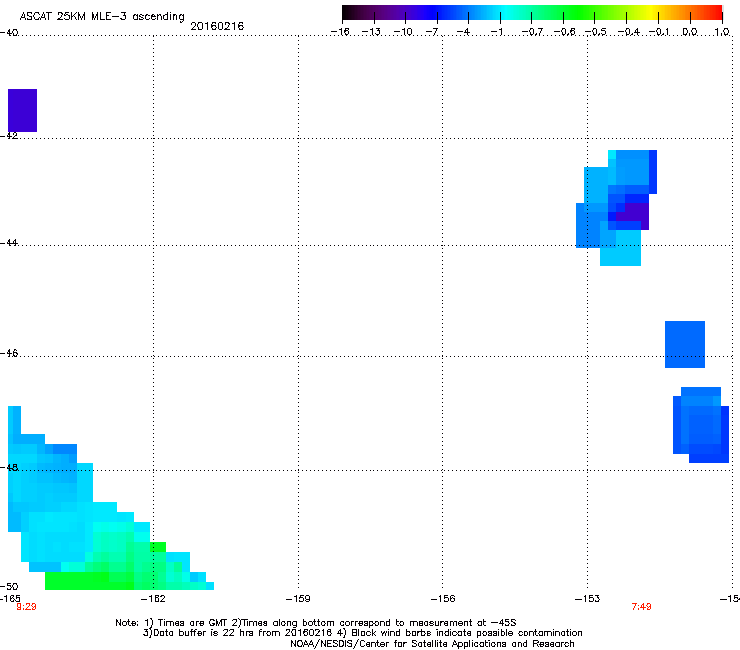Click the -40 latitude axis label
This screenshot has width=740, height=650.
click(9, 33)
